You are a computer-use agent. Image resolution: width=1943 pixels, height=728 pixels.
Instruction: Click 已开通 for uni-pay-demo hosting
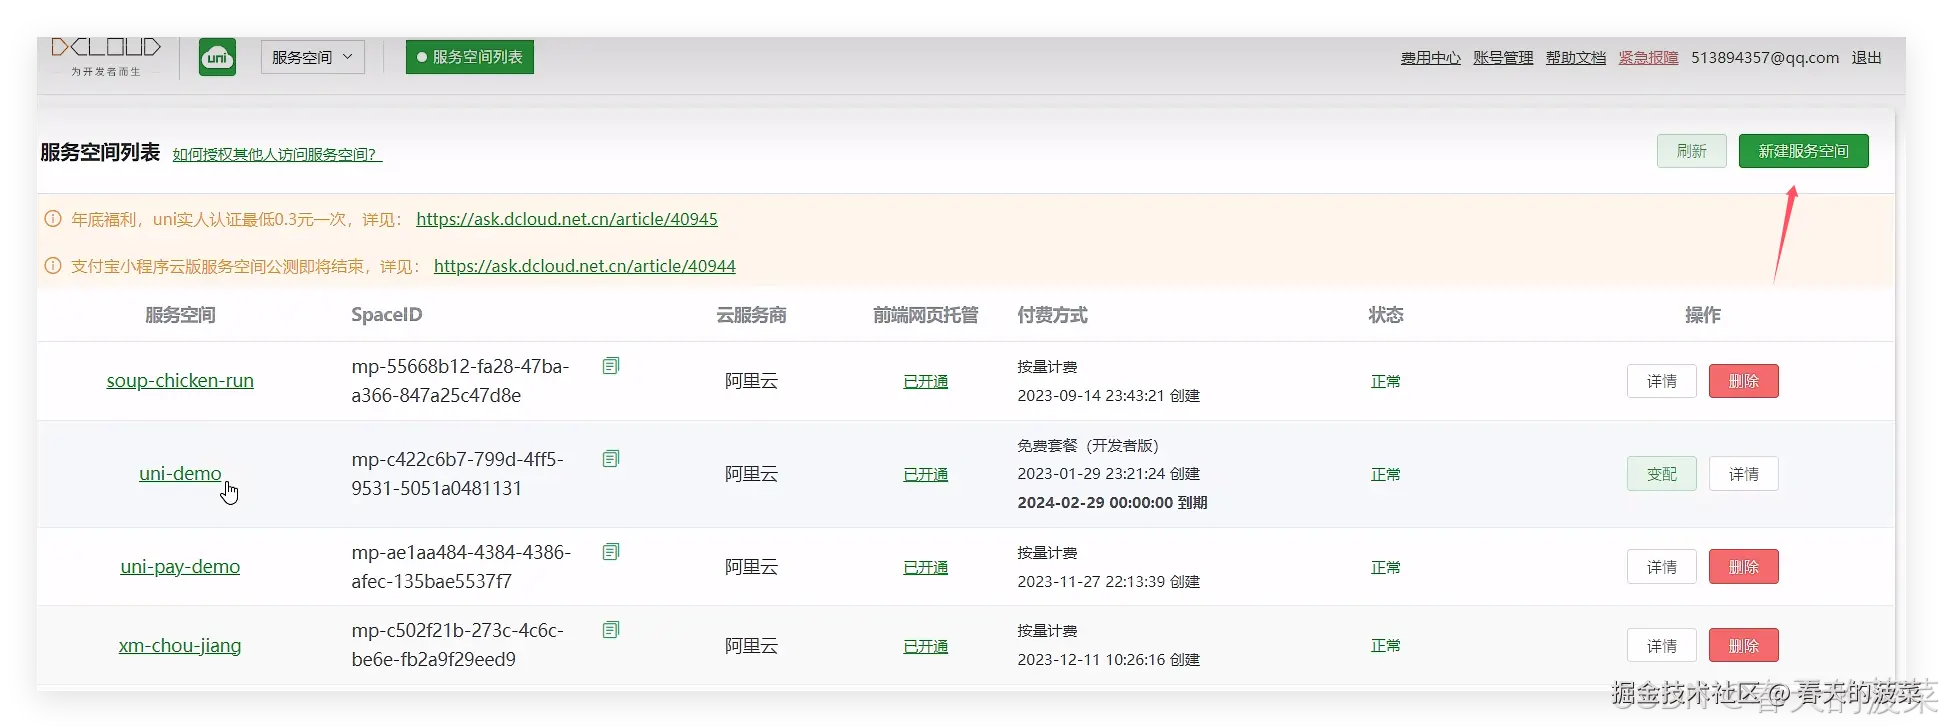click(x=925, y=568)
